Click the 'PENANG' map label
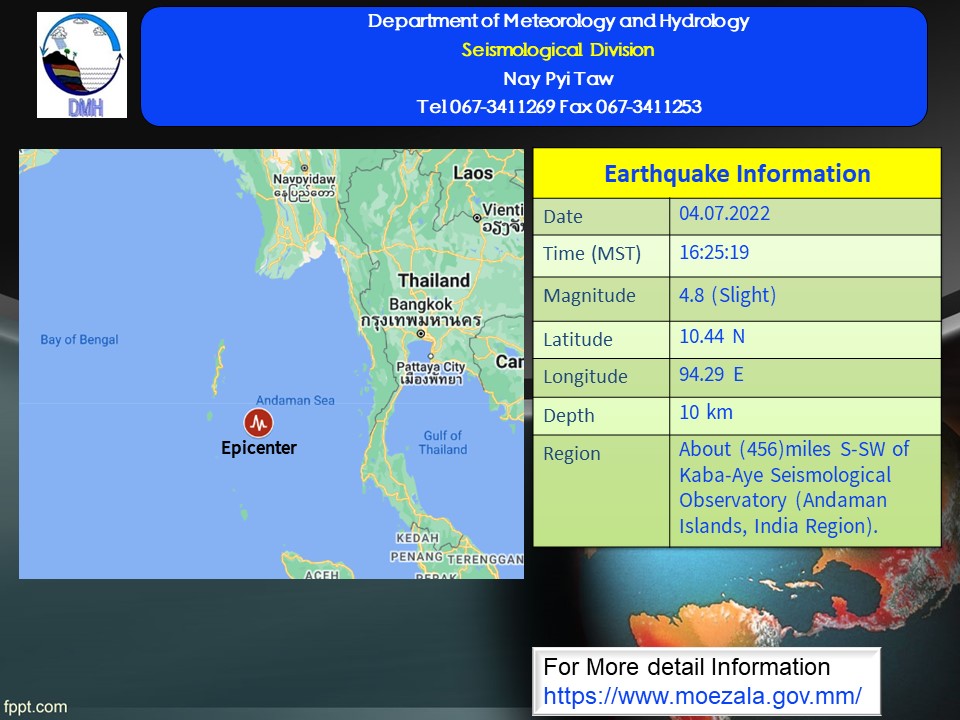 [x=416, y=557]
